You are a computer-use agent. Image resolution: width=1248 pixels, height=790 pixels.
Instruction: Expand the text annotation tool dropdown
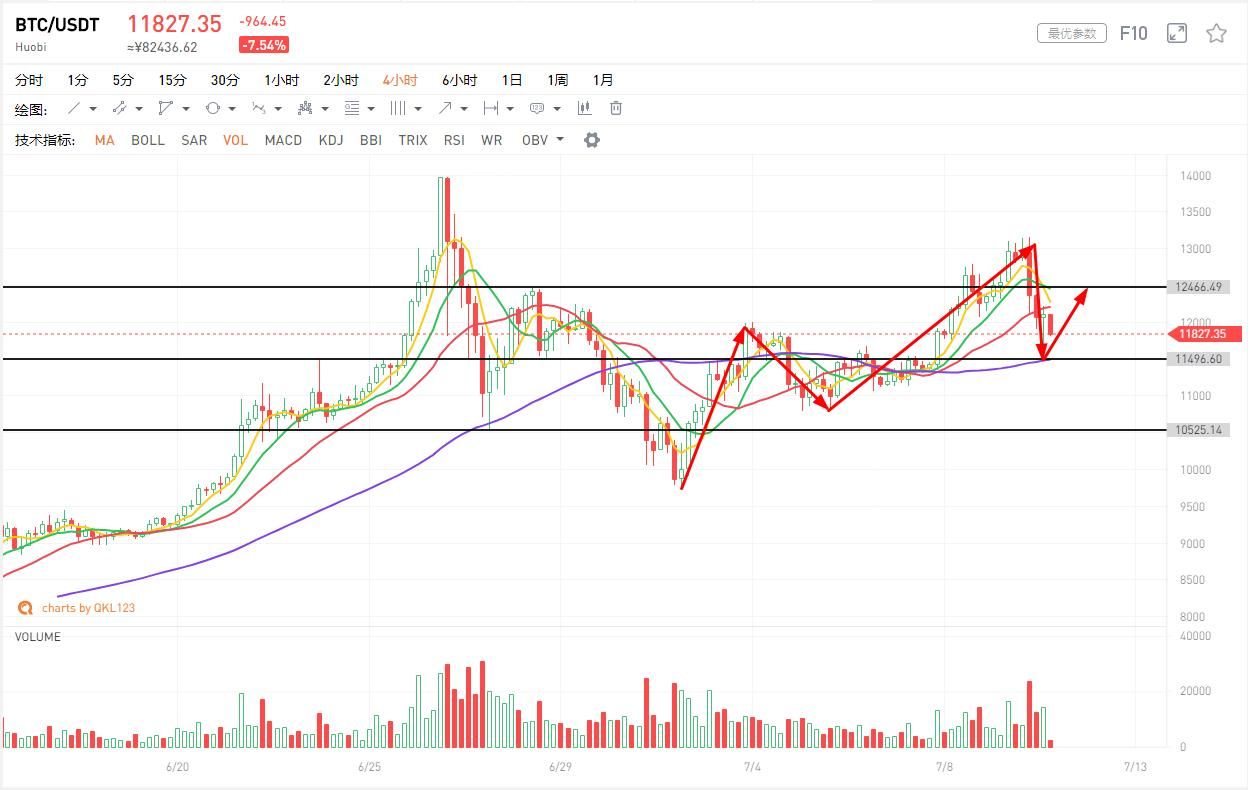556,109
